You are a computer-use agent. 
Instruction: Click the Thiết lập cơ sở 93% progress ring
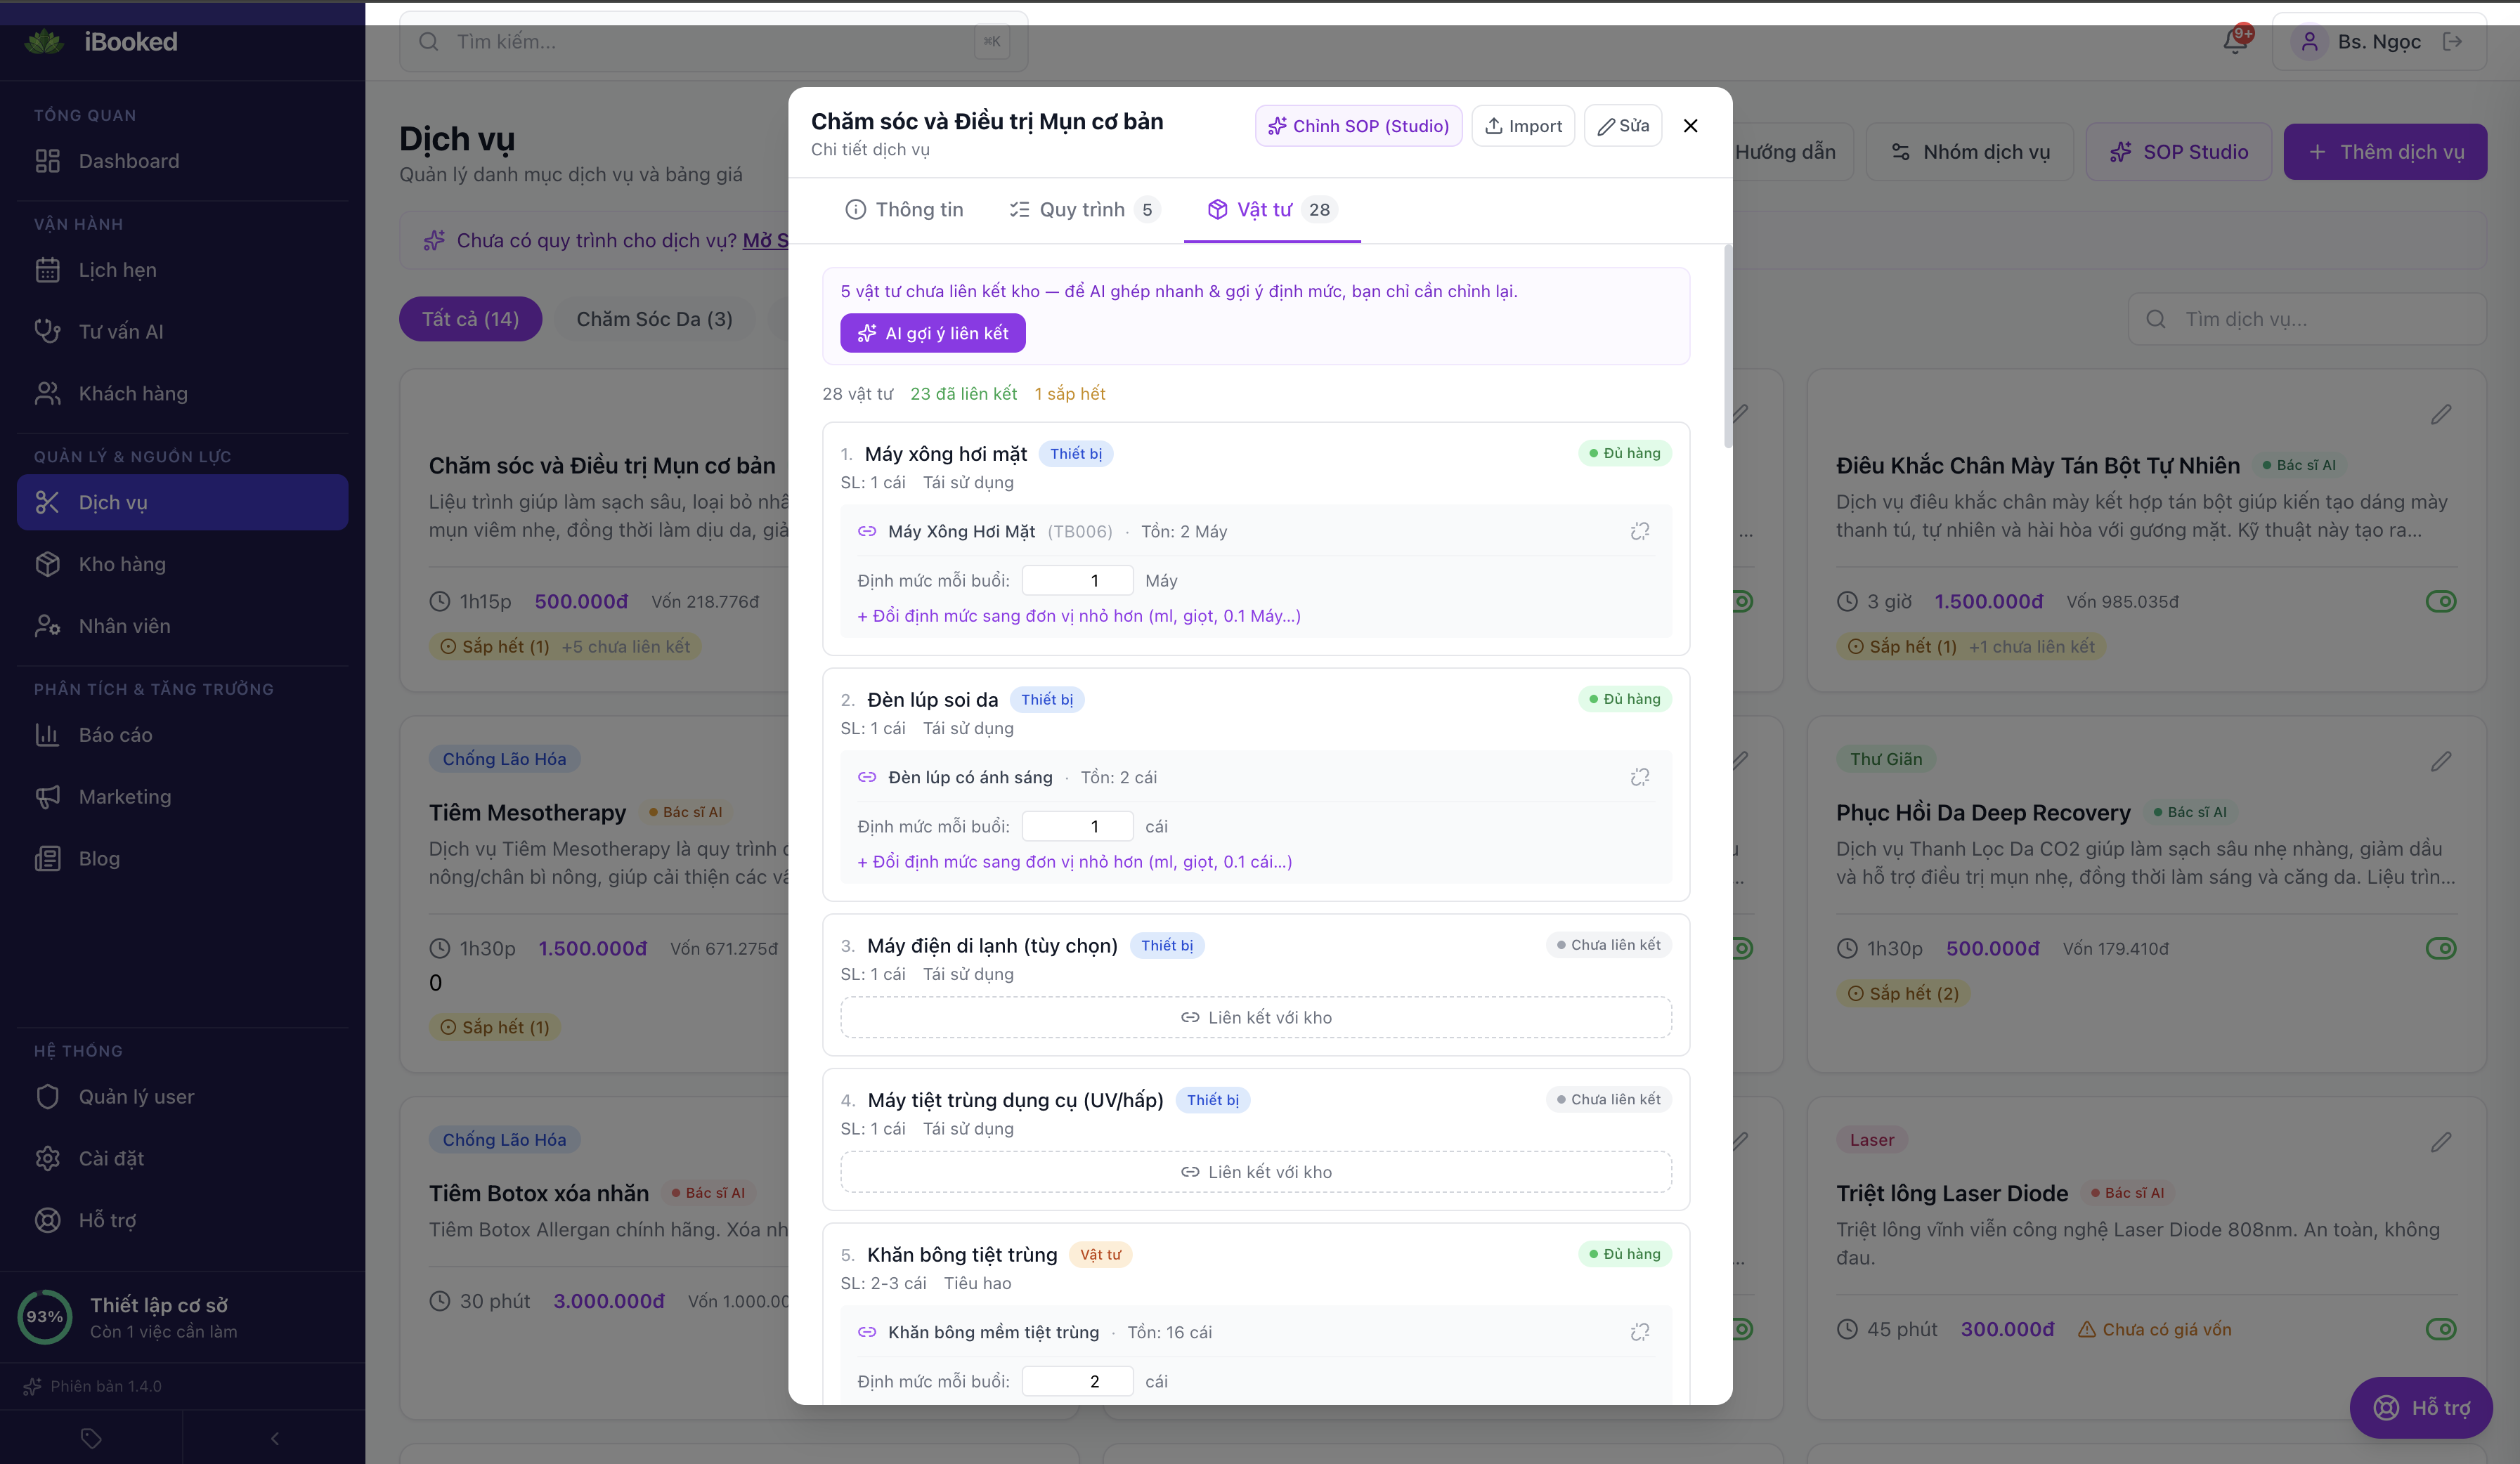pos(45,1316)
